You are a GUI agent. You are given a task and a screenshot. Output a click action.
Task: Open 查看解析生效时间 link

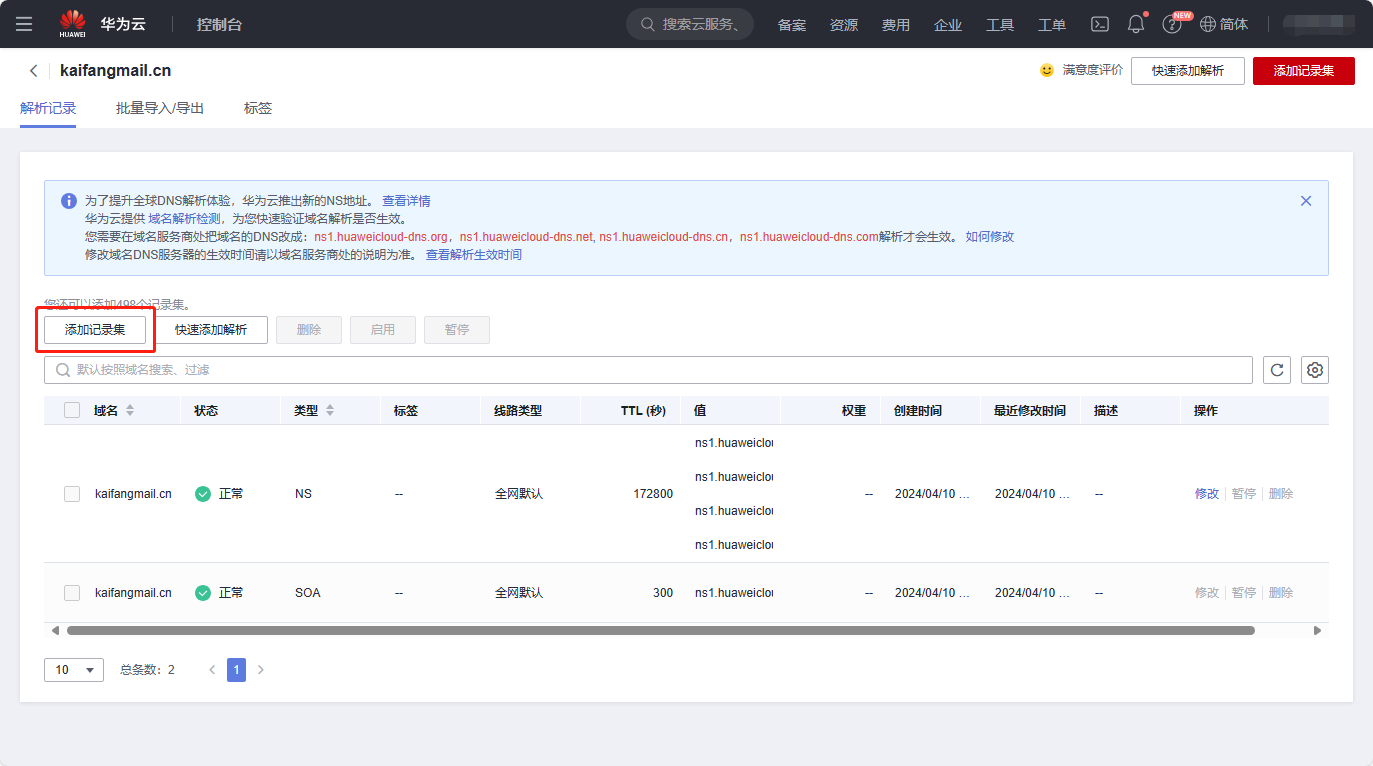474,255
